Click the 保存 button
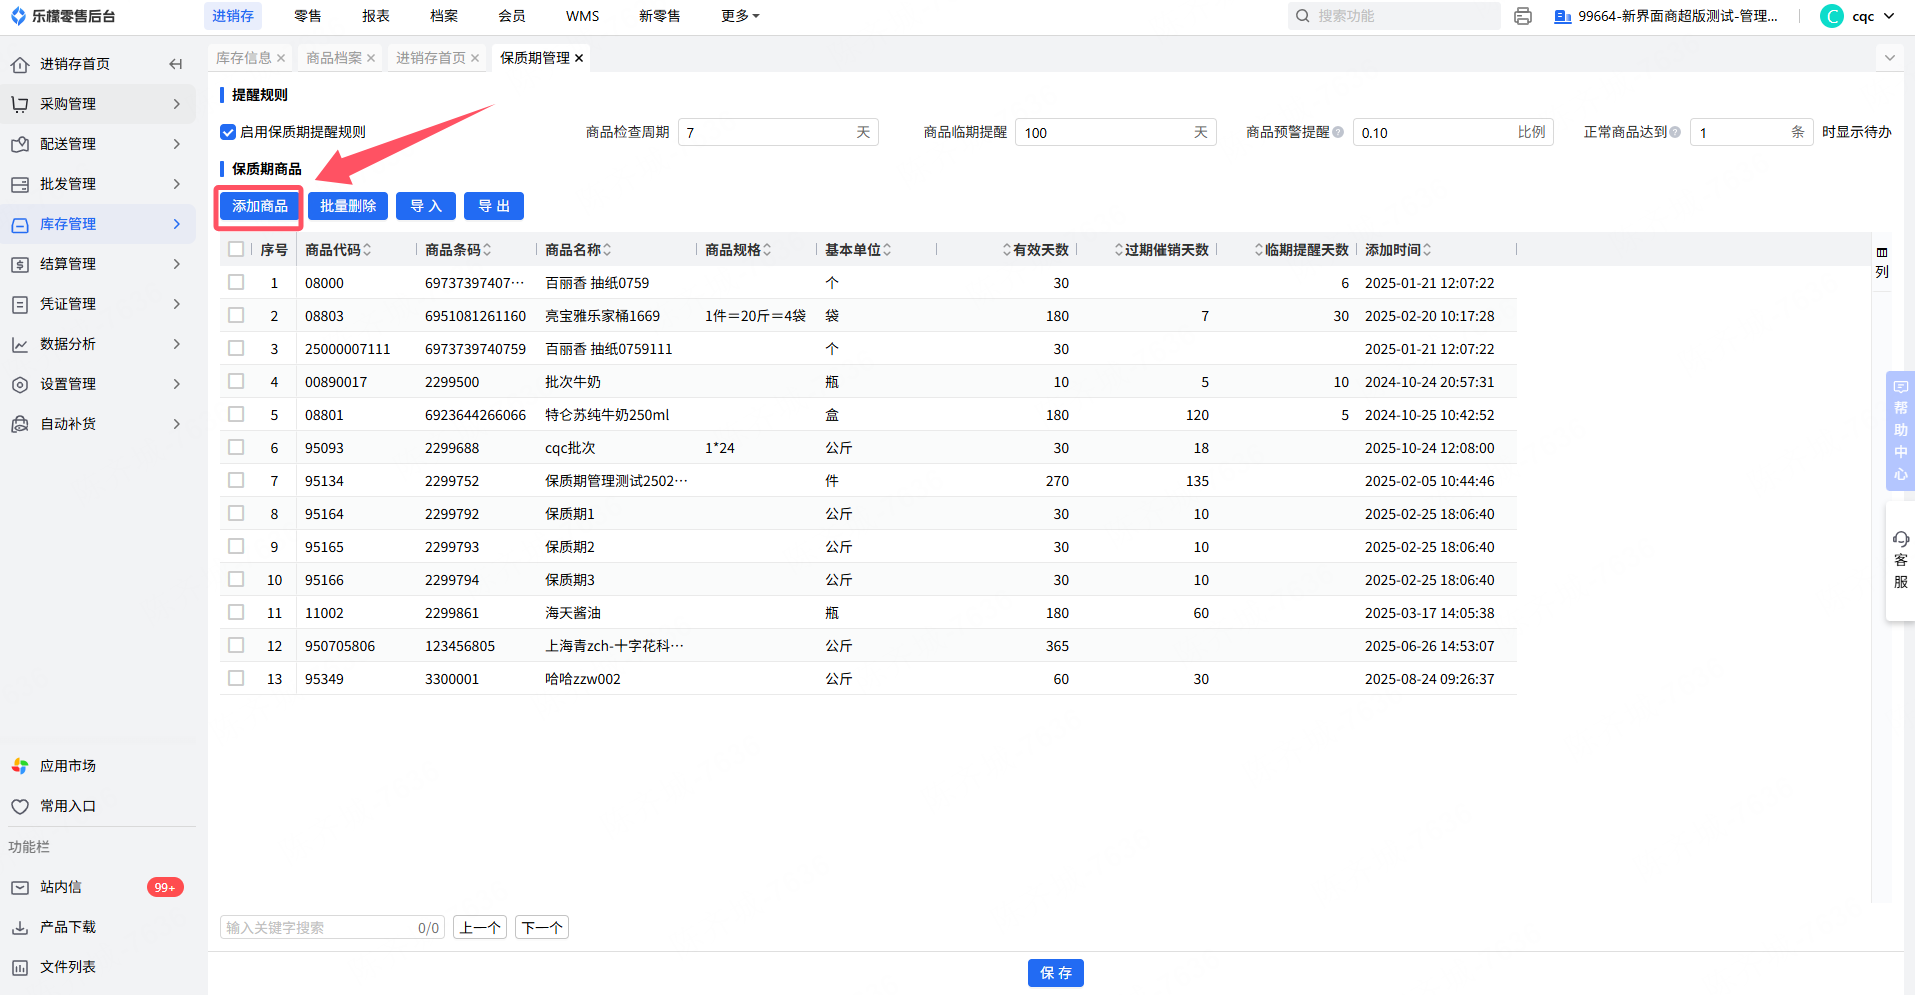 pyautogui.click(x=1056, y=973)
